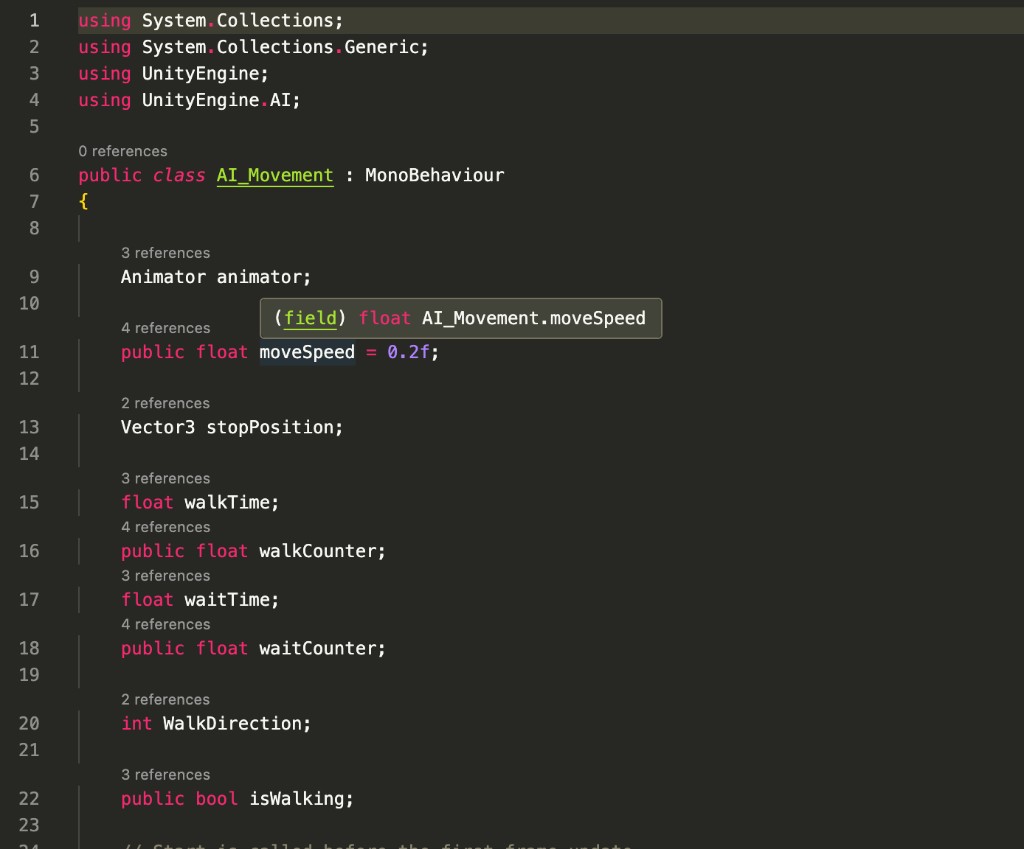Viewport: 1024px width, 849px height.
Task: Click the 'int' keyword on line 20
Action: point(136,724)
